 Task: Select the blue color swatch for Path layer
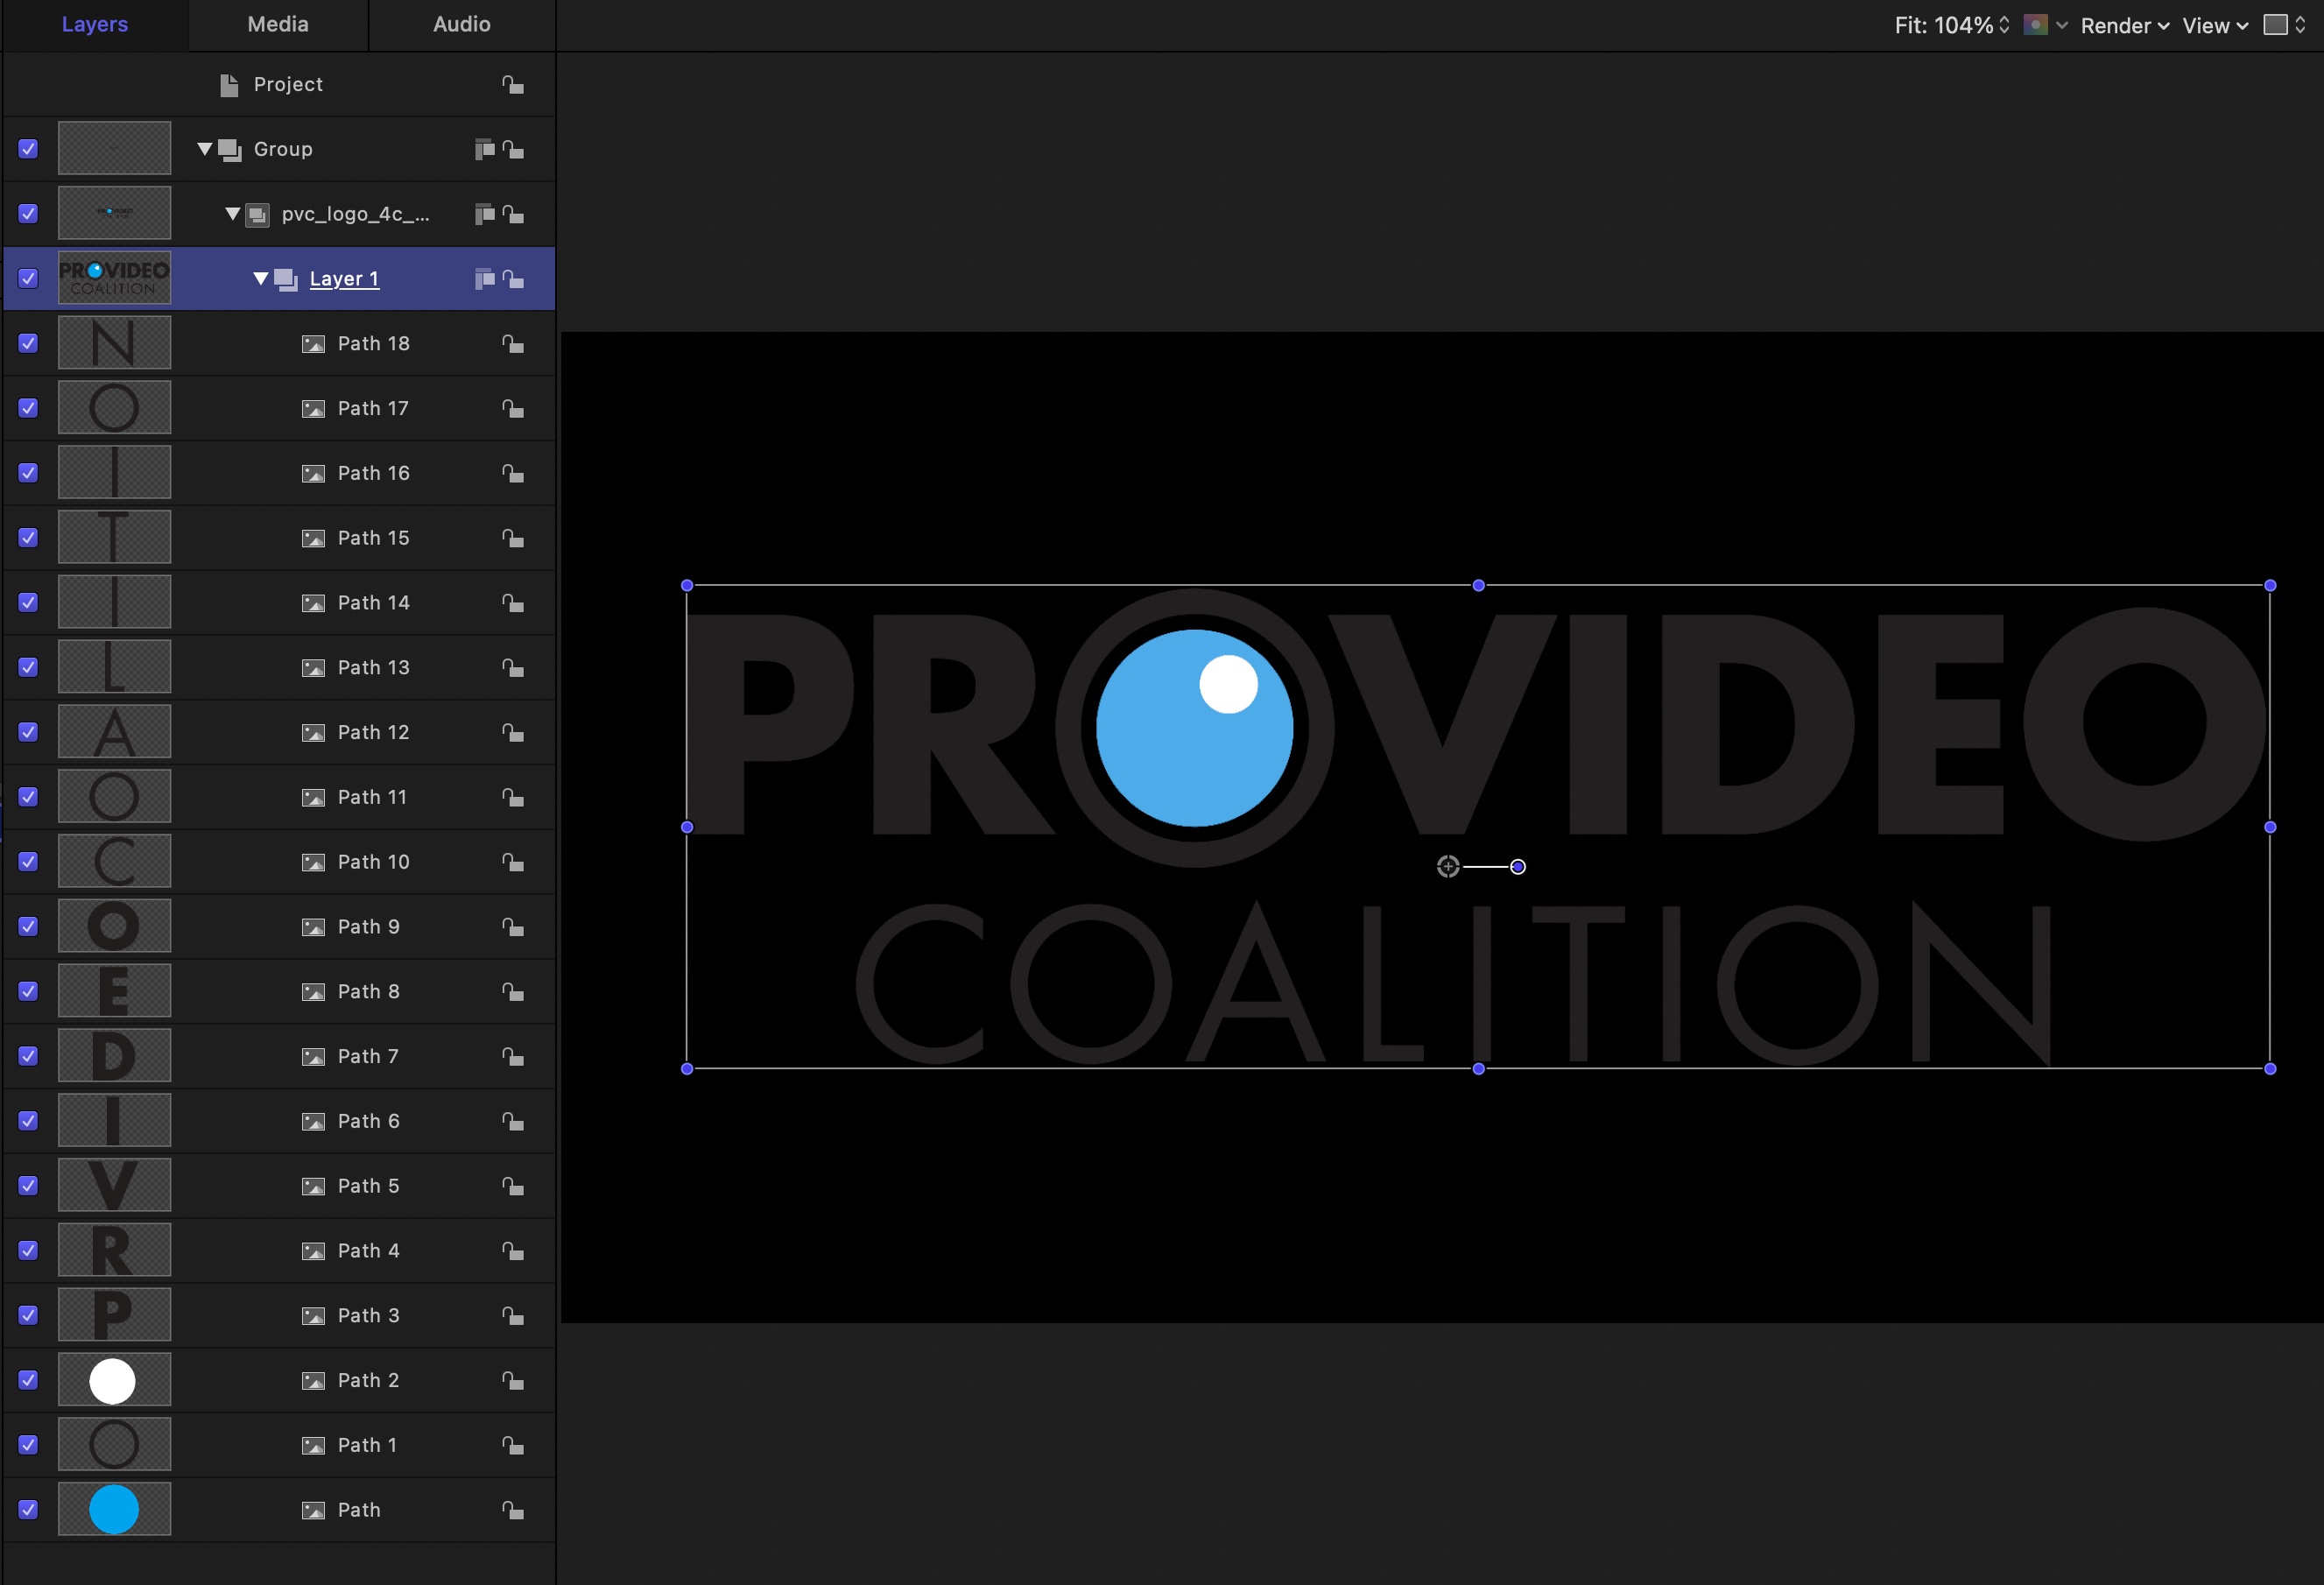[113, 1511]
